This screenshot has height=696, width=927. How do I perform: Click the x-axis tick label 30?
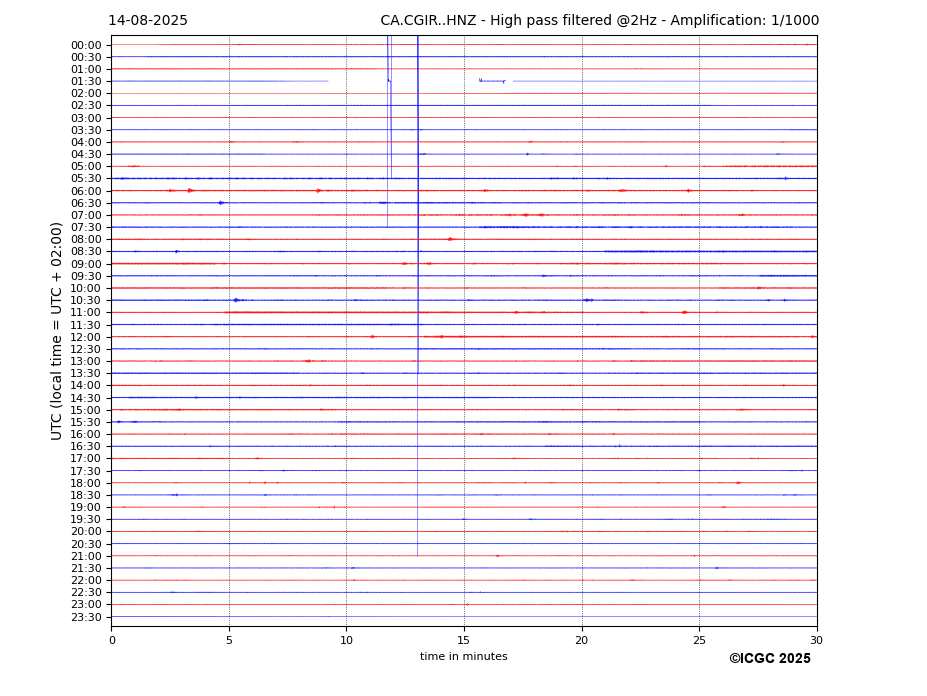[x=816, y=640]
